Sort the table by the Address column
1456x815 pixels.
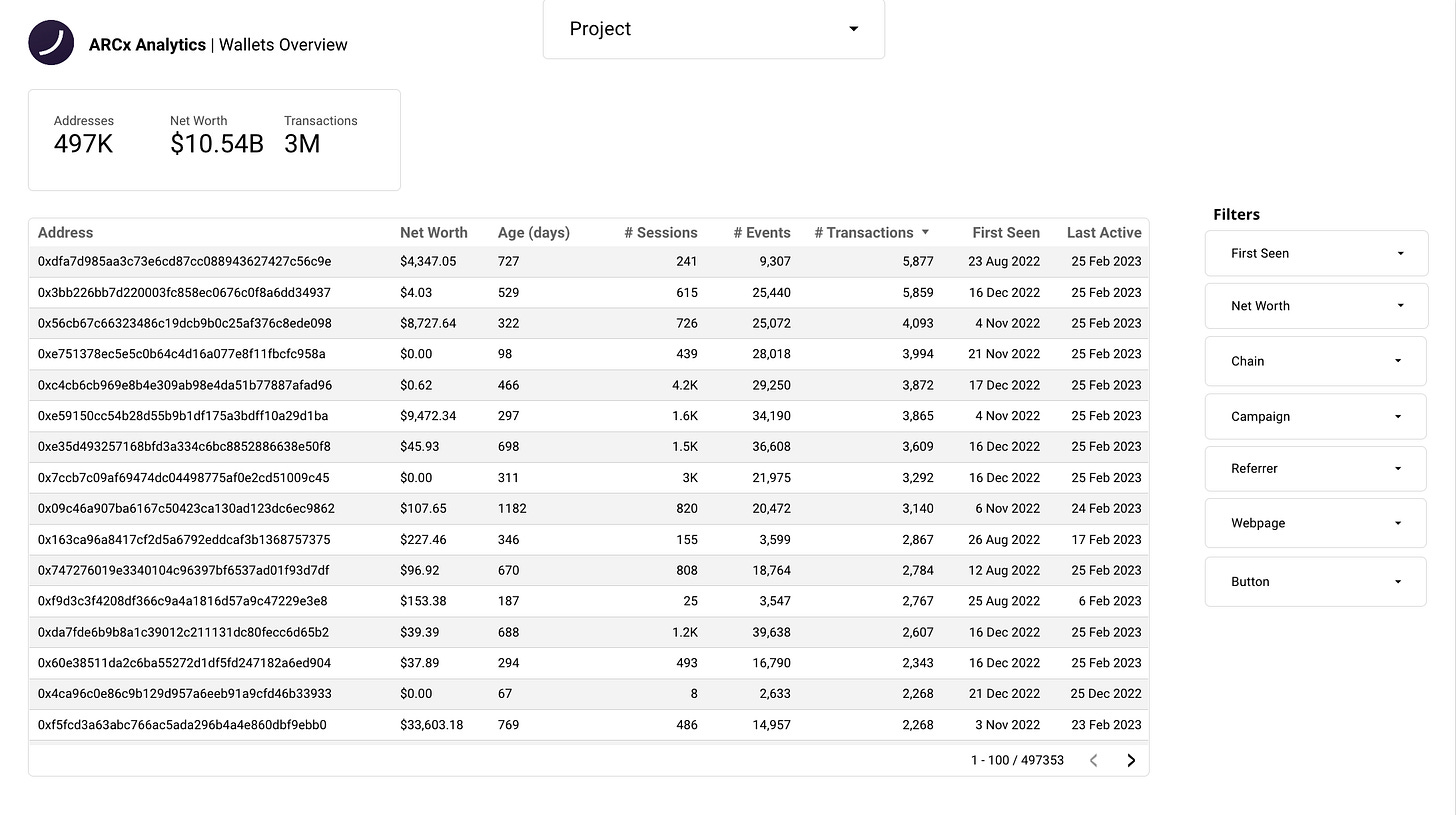[x=65, y=232]
